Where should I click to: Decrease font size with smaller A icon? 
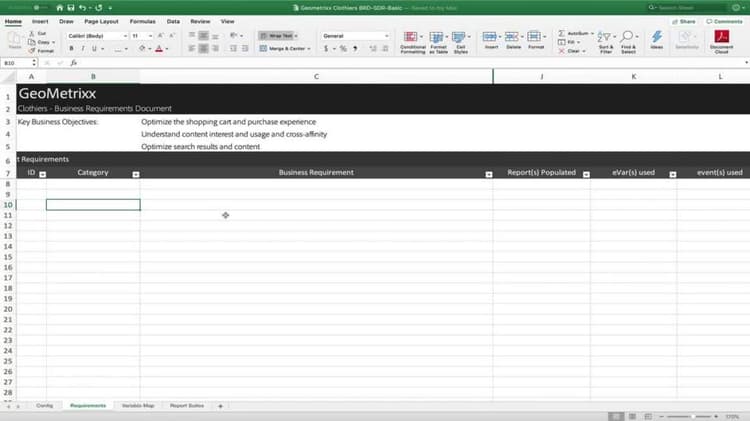[x=172, y=36]
